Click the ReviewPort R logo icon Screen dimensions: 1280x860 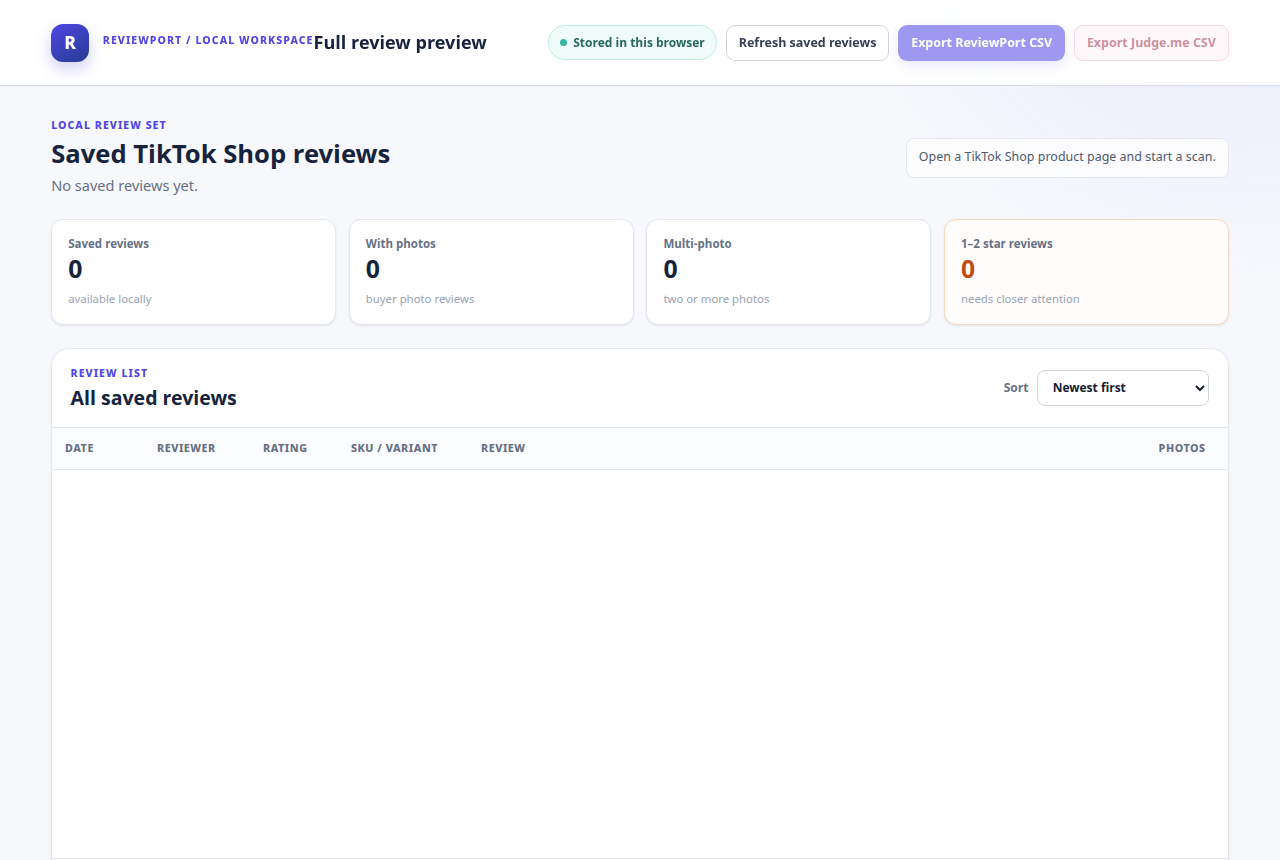(x=70, y=43)
